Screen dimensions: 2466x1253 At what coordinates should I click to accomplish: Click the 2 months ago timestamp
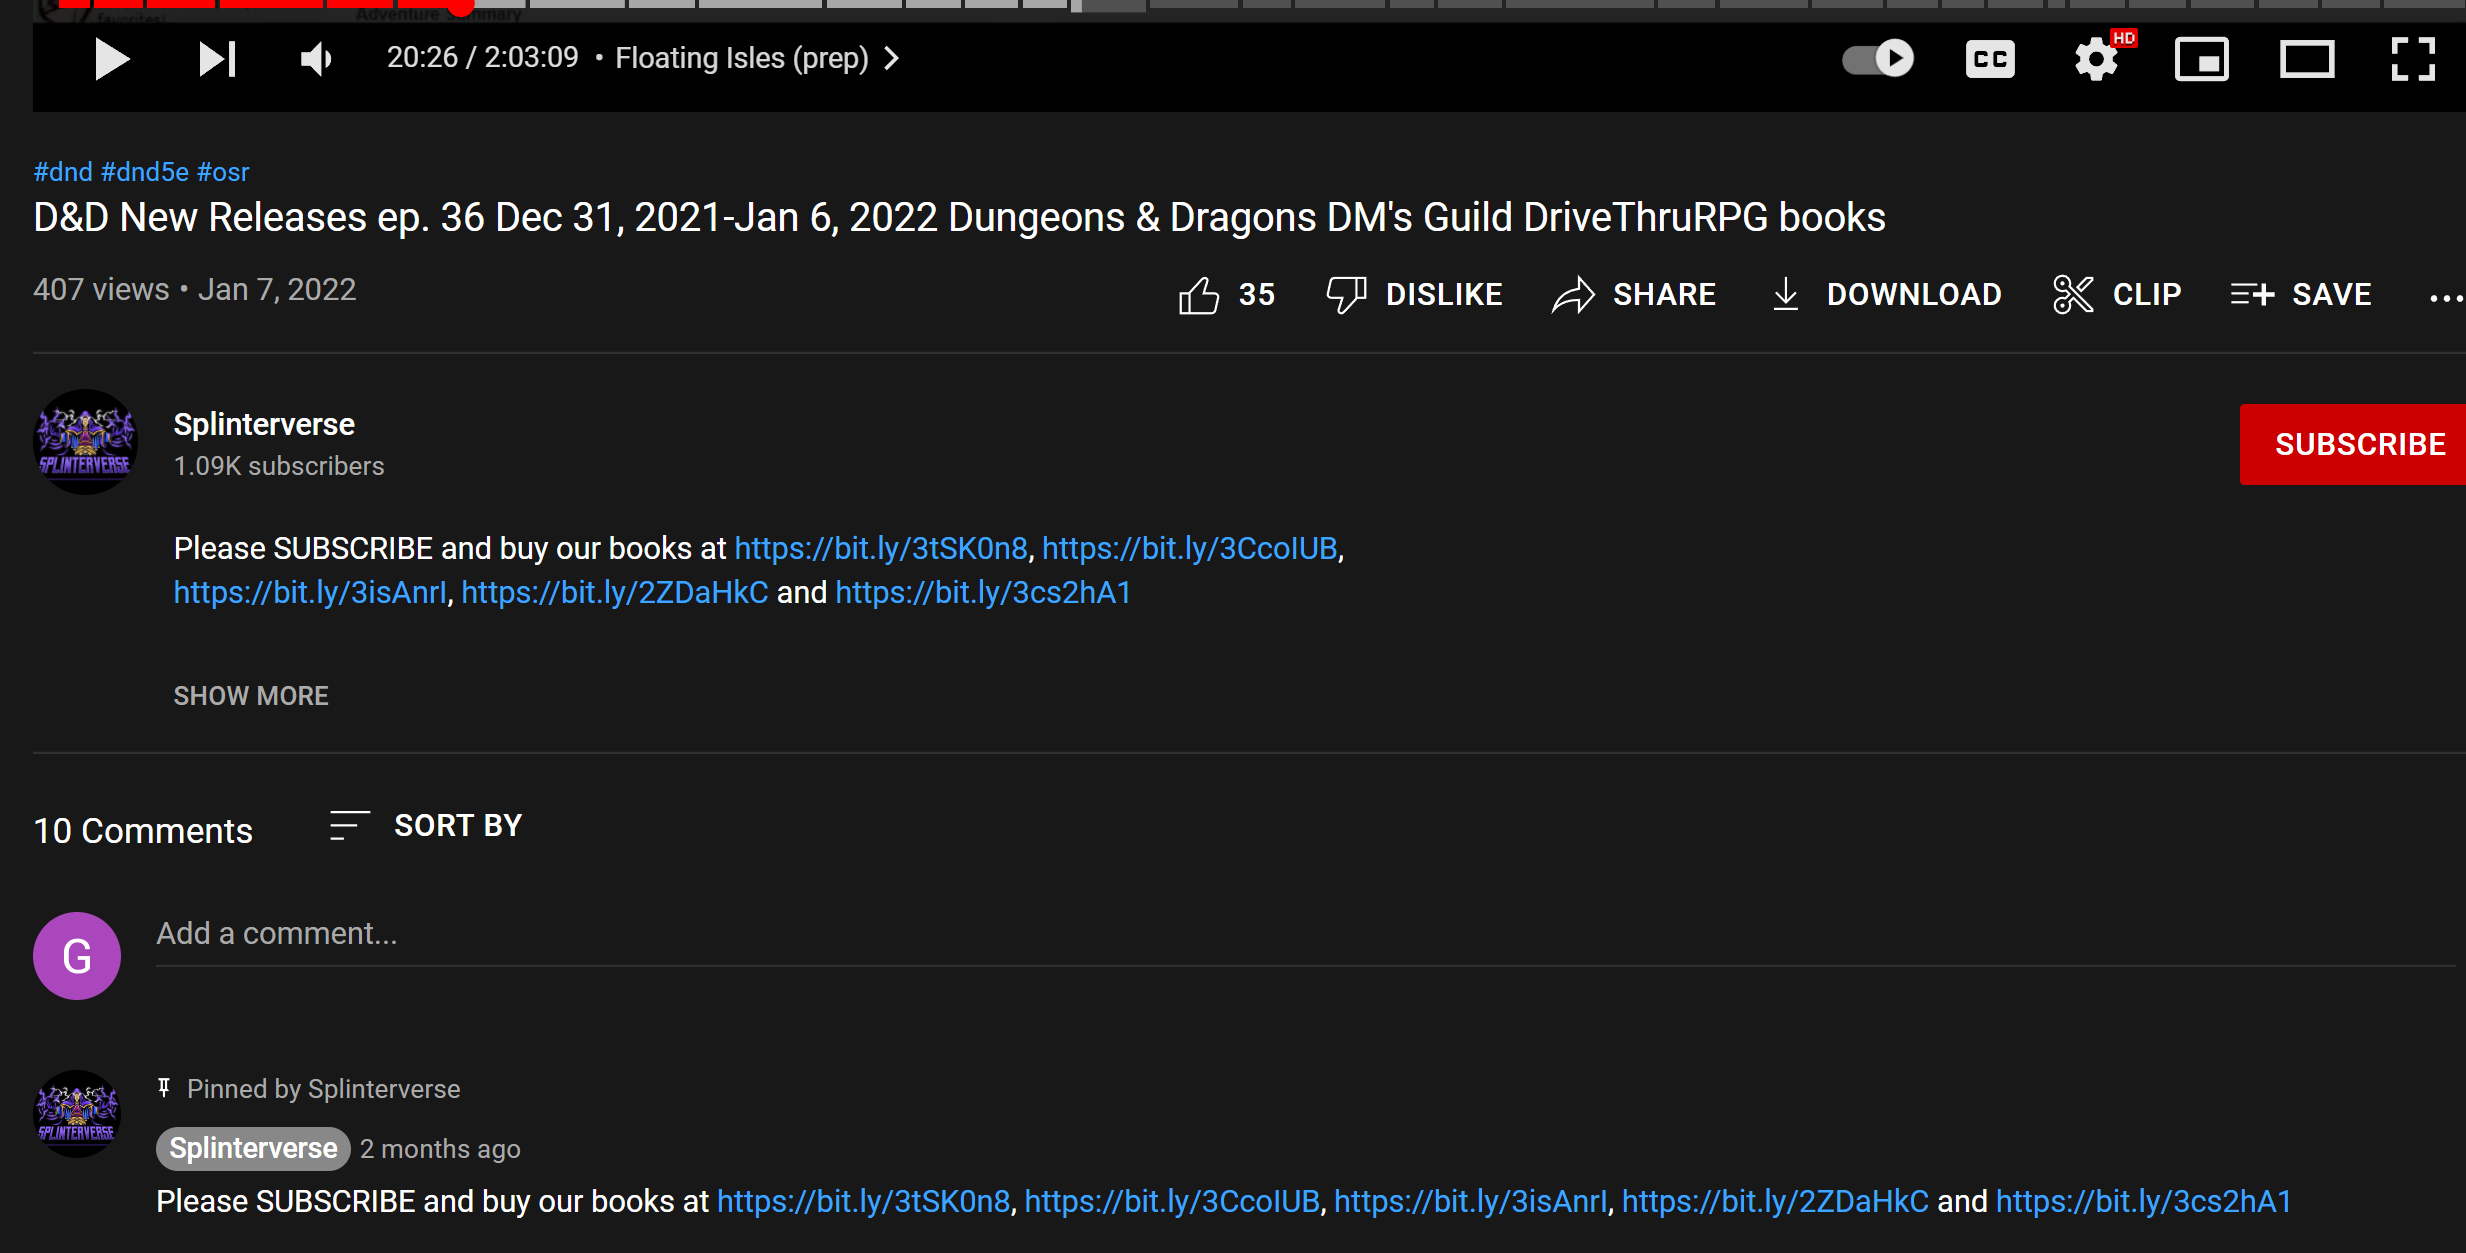tap(440, 1149)
